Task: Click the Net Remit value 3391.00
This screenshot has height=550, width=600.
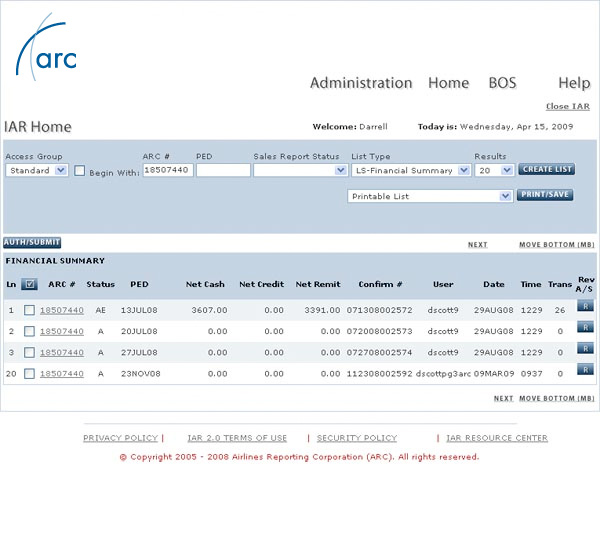Action: point(322,310)
